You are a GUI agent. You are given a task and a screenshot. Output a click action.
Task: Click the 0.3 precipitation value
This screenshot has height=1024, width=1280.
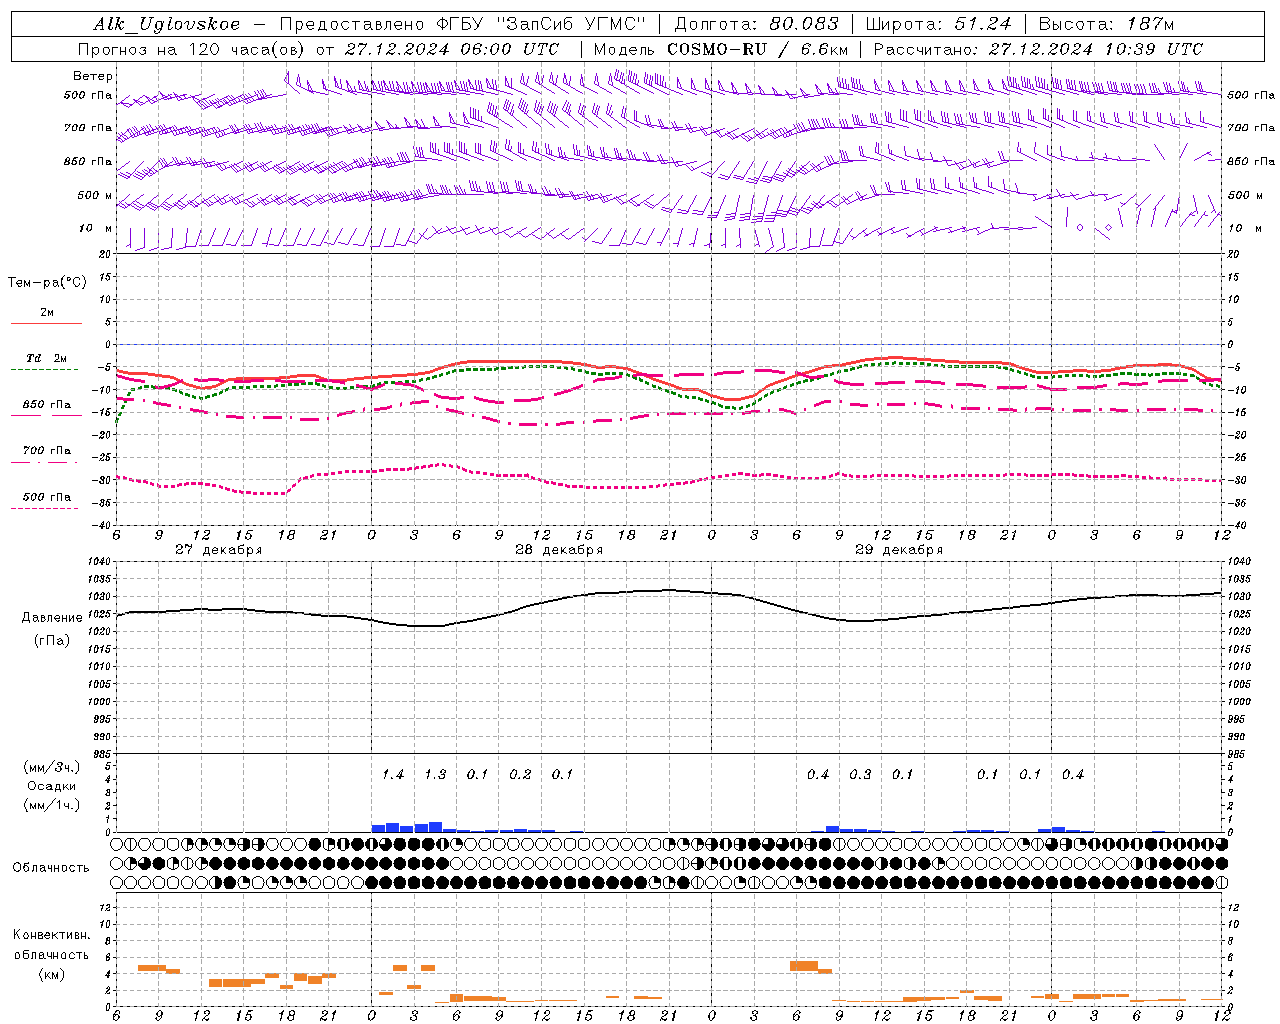pyautogui.click(x=860, y=775)
